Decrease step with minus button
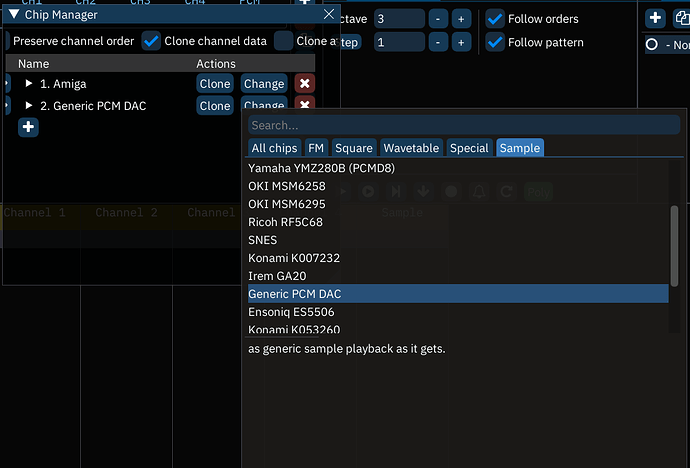 coord(438,42)
